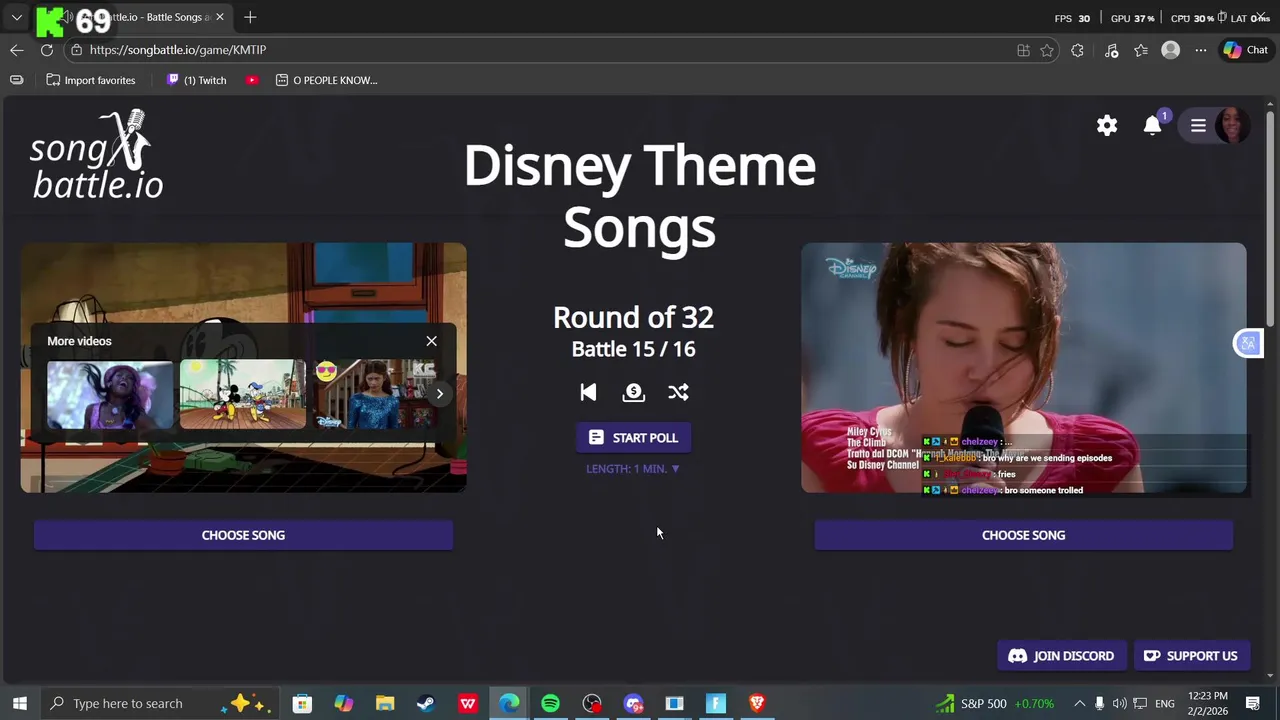
Task: Open Microsoft Store from taskbar
Action: click(x=302, y=704)
